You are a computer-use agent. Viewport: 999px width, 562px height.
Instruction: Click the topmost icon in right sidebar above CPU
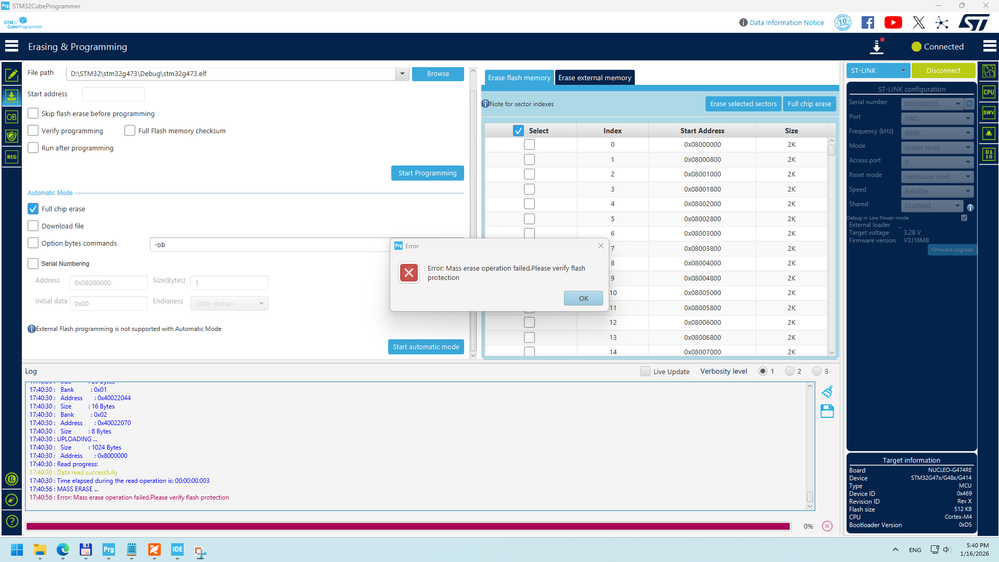tap(989, 71)
